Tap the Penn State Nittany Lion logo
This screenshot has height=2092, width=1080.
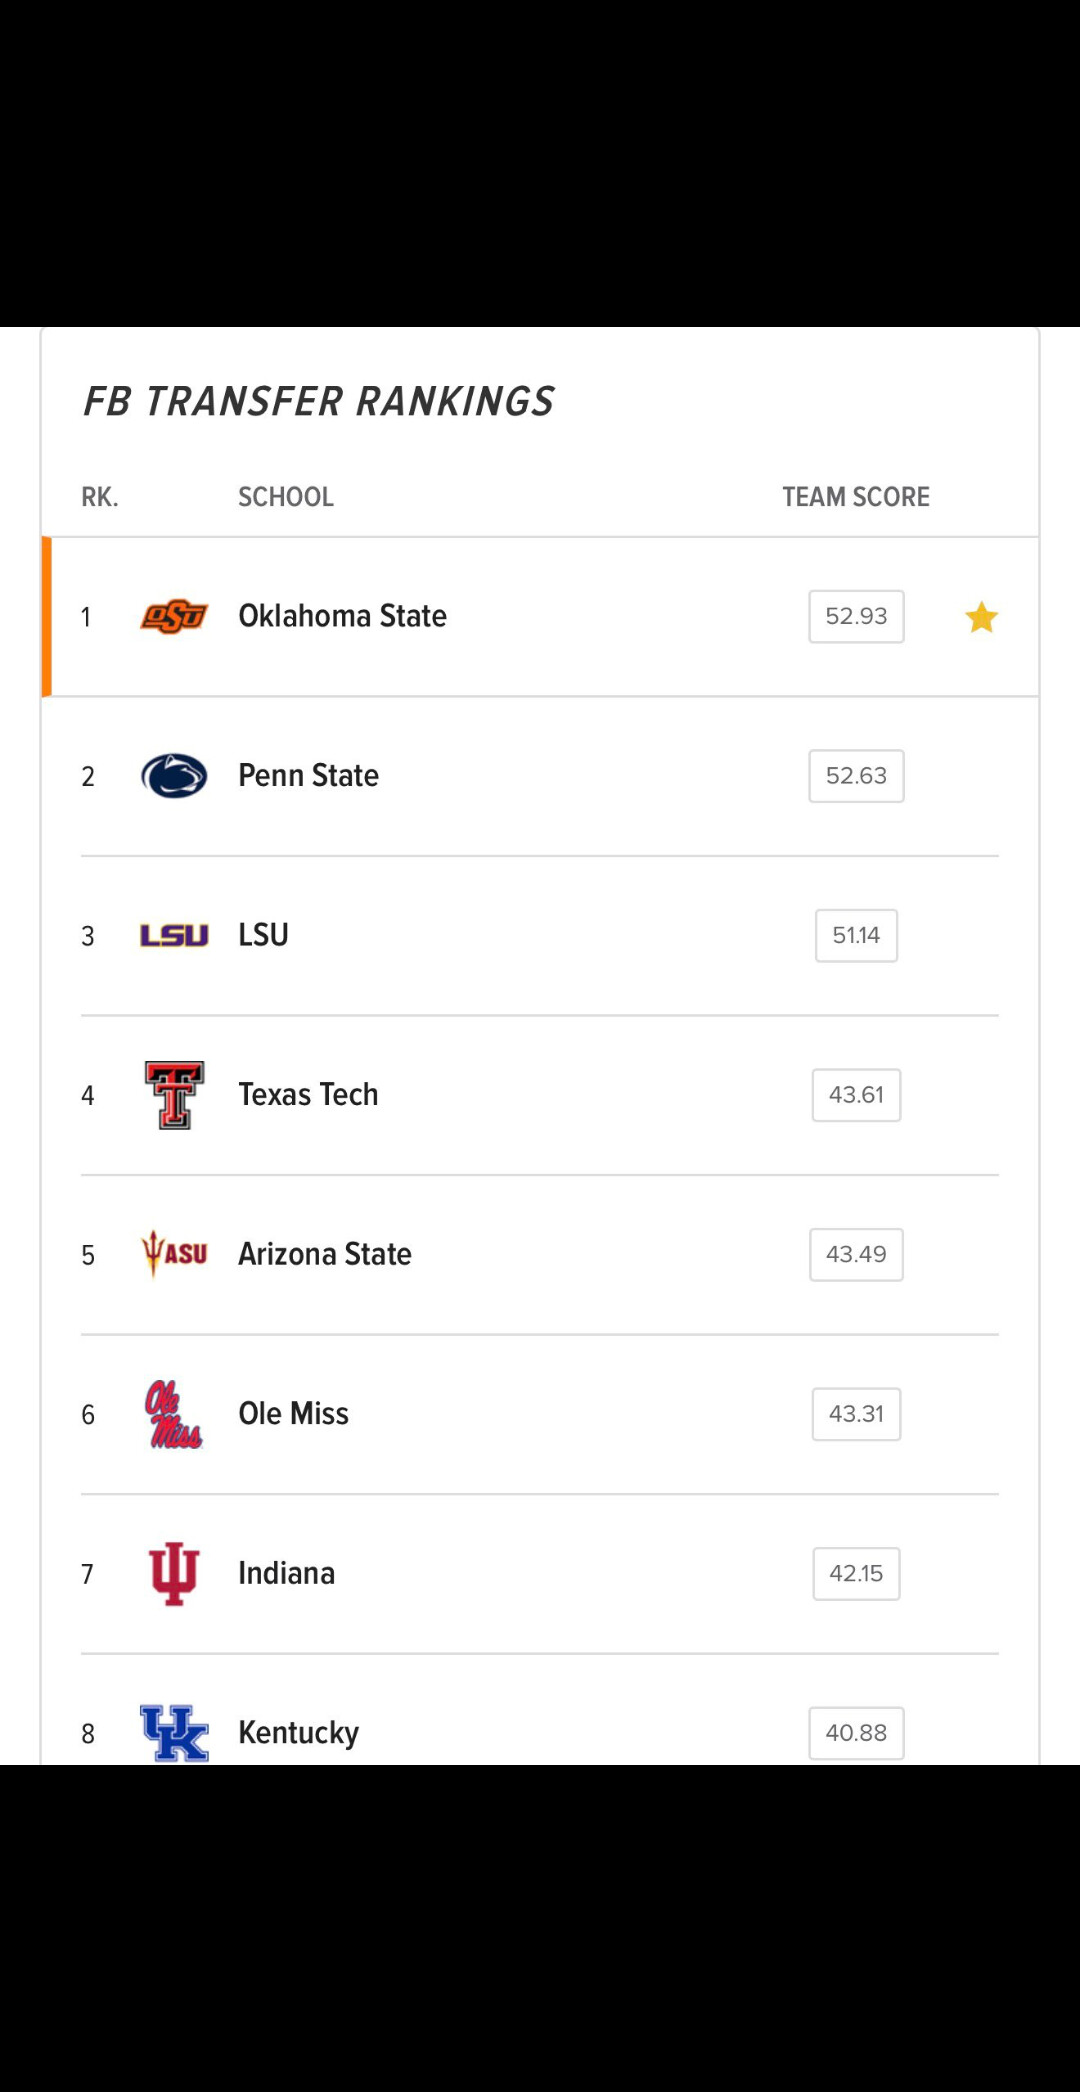(174, 776)
